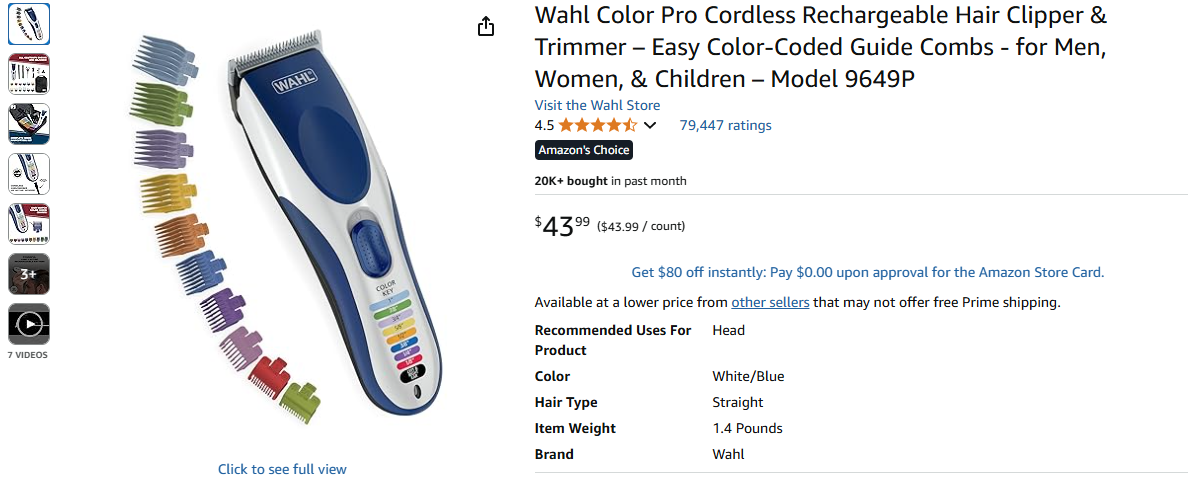The width and height of the screenshot is (1188, 483).
Task: Click the Amazon Store Card $80 offer
Action: click(867, 272)
